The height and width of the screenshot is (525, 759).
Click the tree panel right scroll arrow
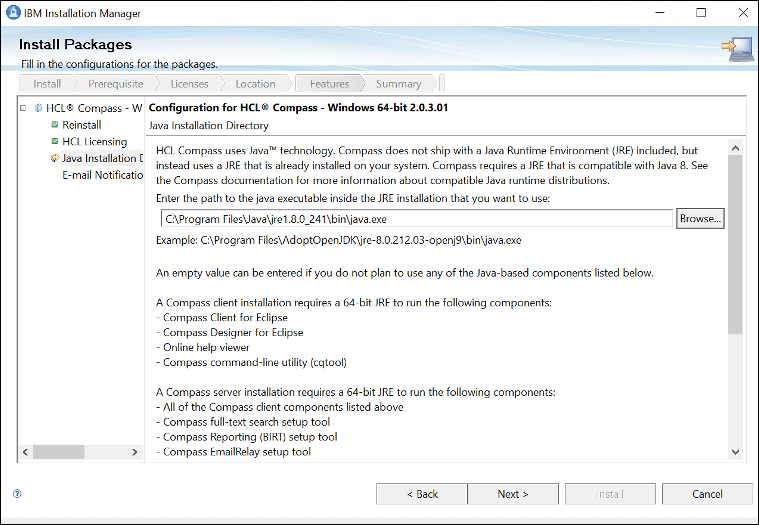(x=135, y=452)
